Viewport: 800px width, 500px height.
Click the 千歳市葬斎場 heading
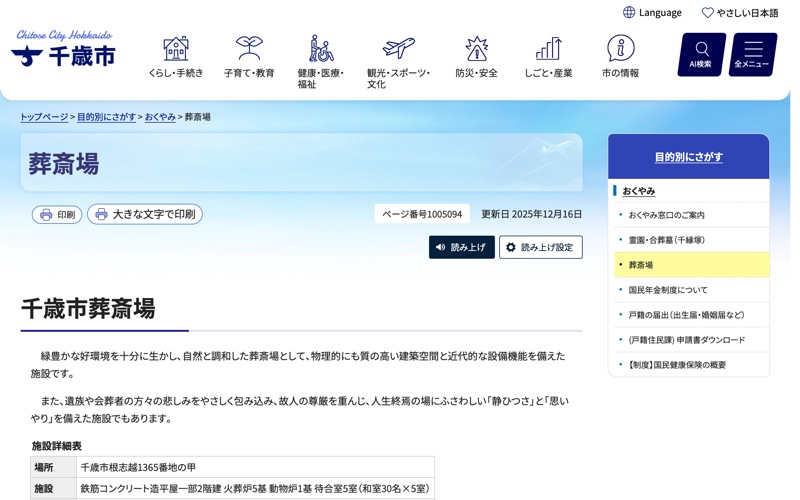(x=88, y=309)
